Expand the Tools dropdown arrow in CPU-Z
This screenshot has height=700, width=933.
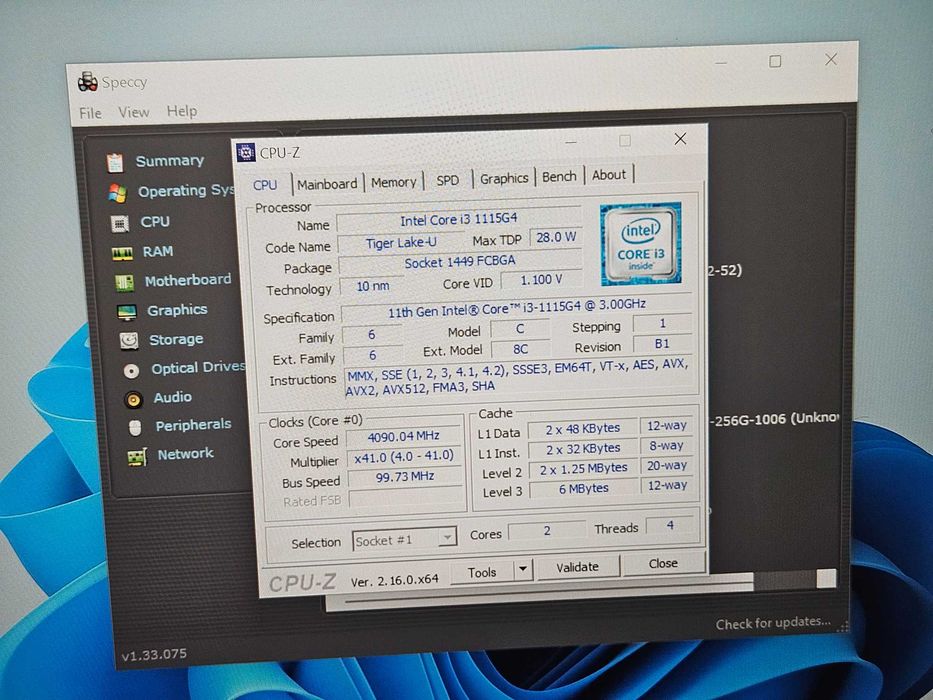tap(522, 569)
